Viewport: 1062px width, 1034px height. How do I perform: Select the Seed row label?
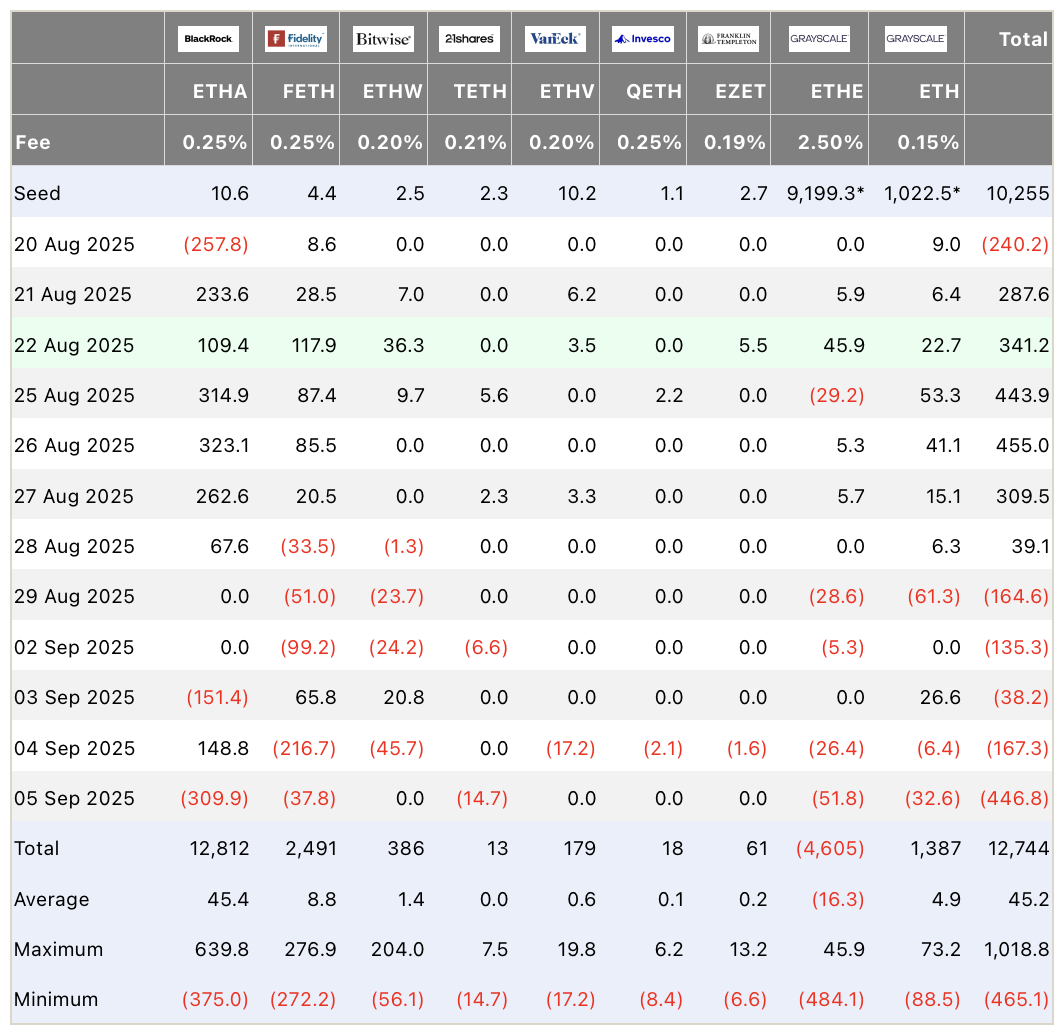(38, 193)
